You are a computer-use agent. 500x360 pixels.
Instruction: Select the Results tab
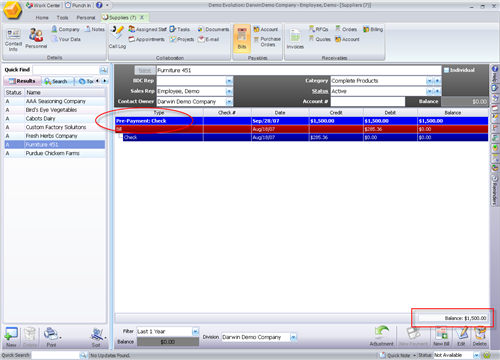pyautogui.click(x=22, y=81)
